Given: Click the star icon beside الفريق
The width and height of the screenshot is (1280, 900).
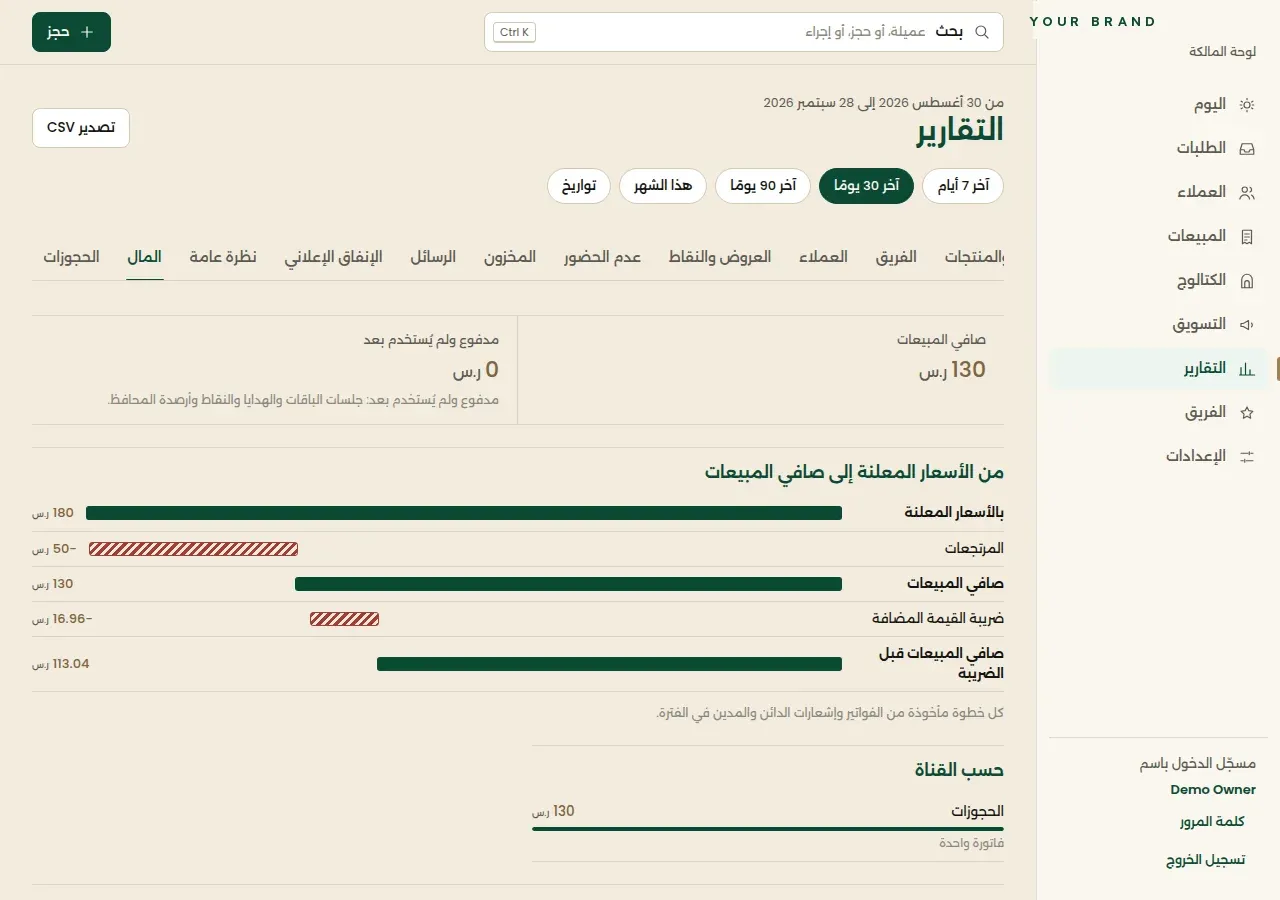Looking at the screenshot, I should 1247,412.
